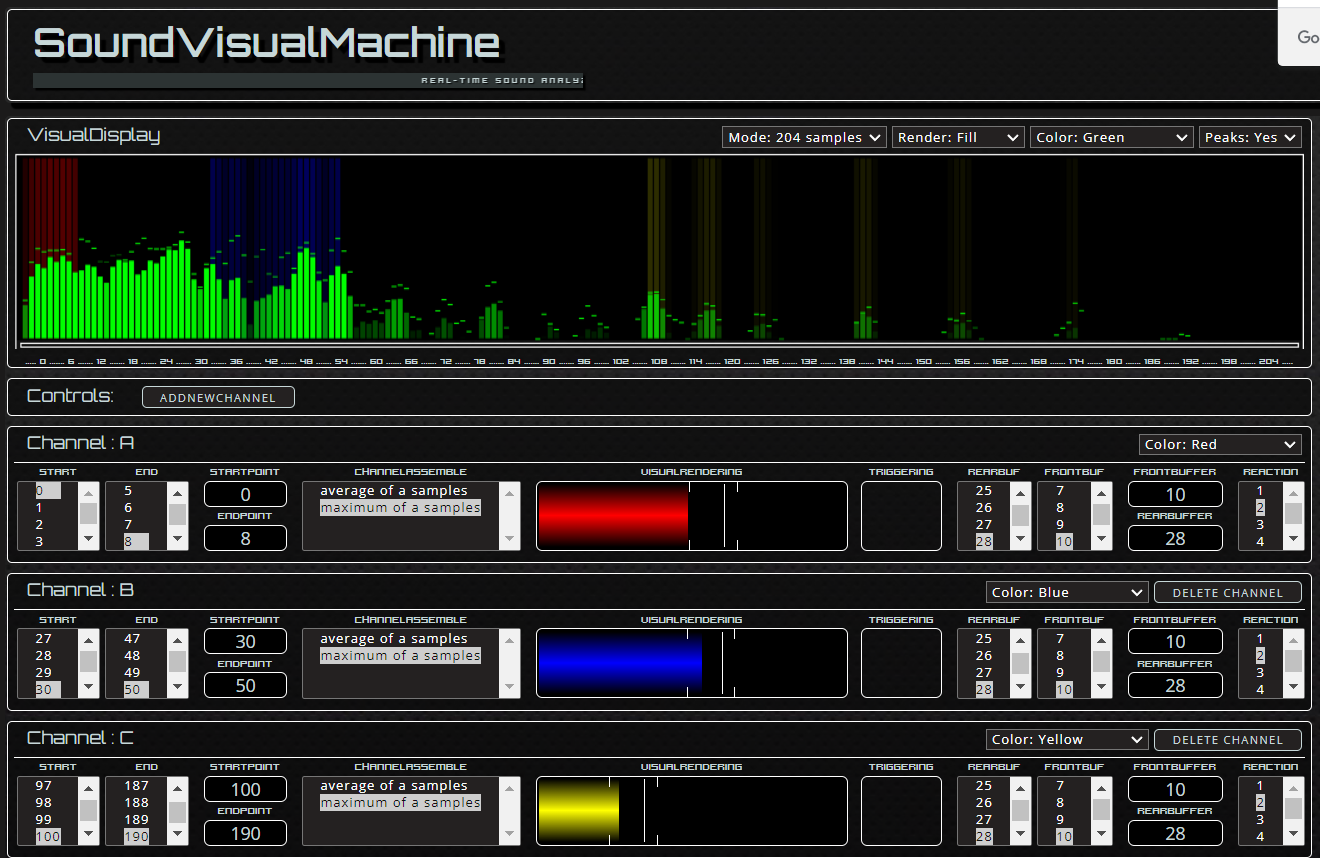Click Channel B ENDPOINT field showing 50
The height and width of the screenshot is (858, 1320).
click(x=246, y=686)
